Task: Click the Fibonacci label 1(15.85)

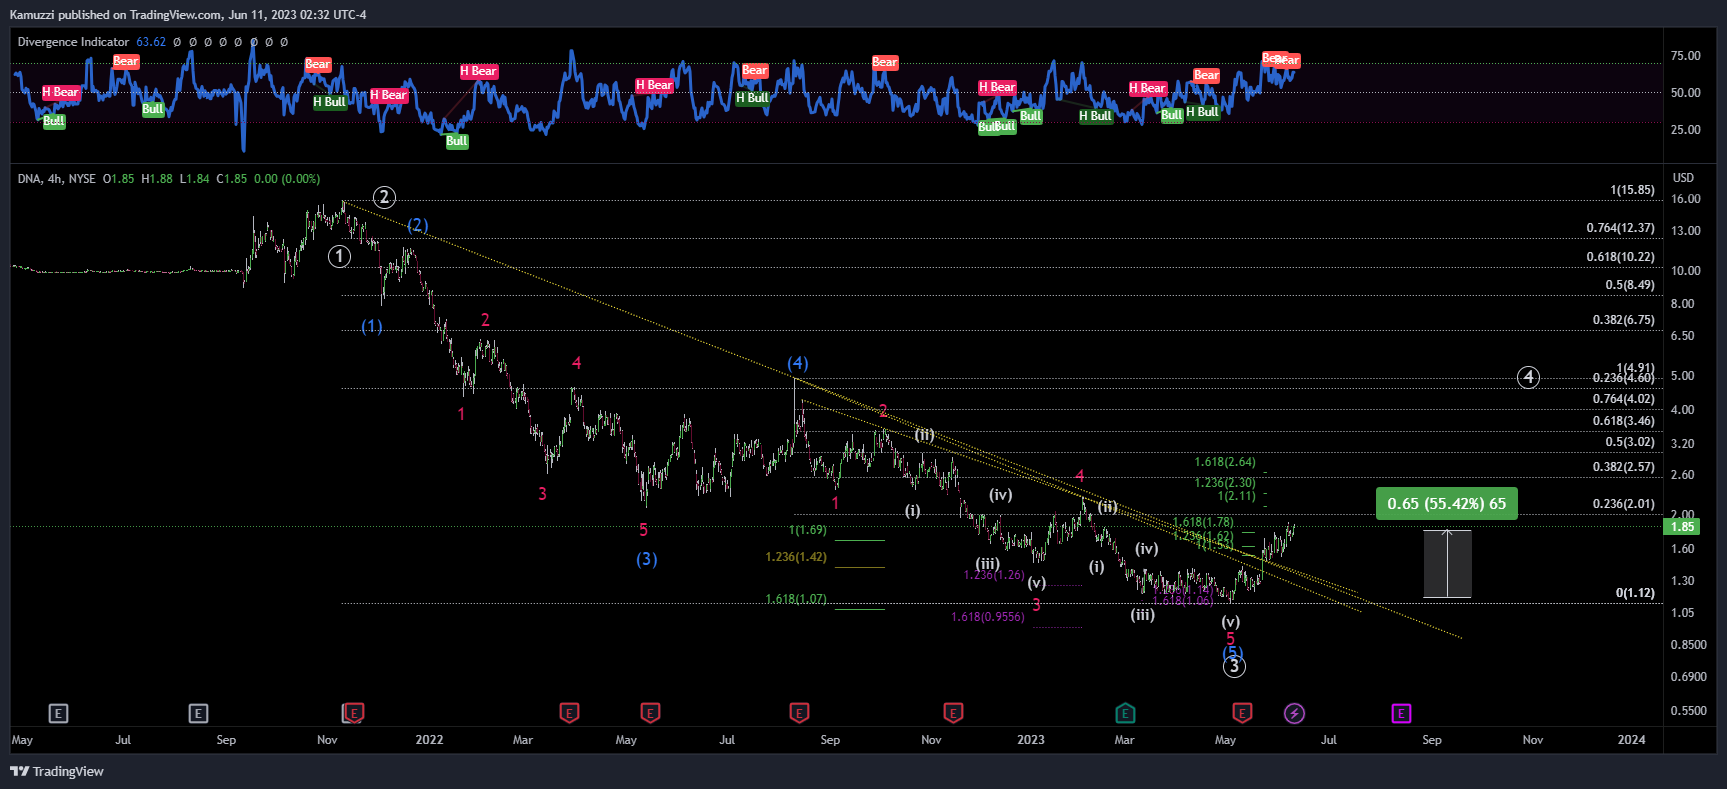Action: click(x=1632, y=190)
